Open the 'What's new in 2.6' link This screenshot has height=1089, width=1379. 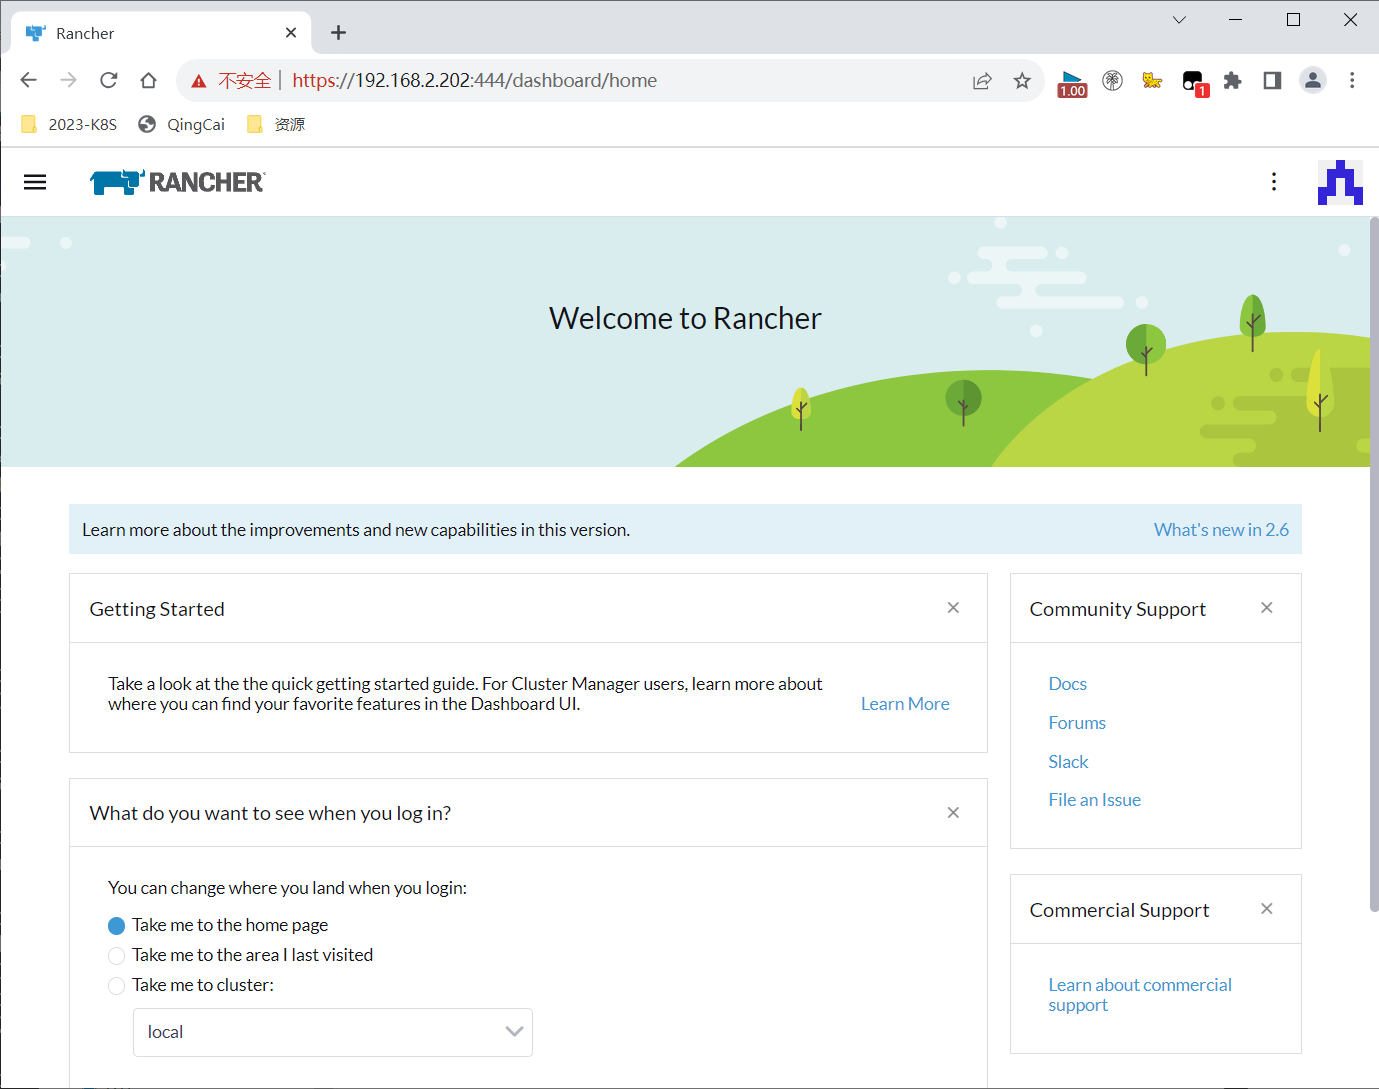click(1220, 530)
